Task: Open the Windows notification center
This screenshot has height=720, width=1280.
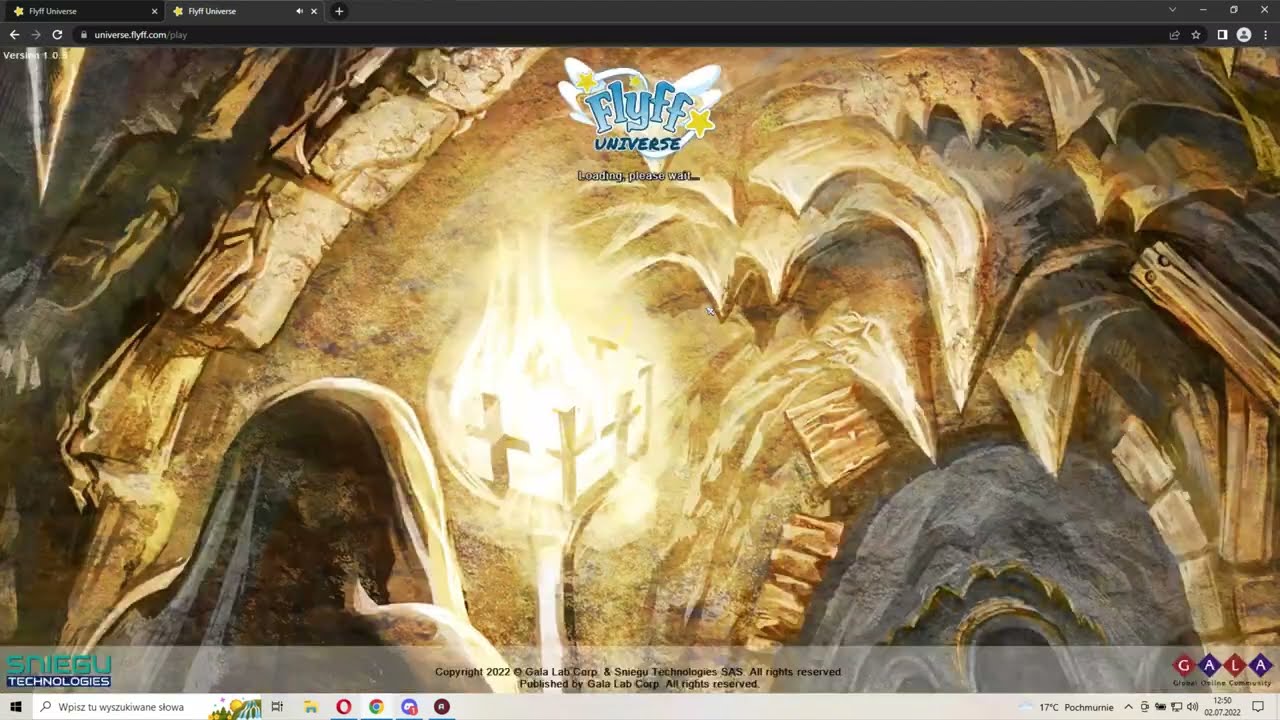Action: [x=1259, y=707]
